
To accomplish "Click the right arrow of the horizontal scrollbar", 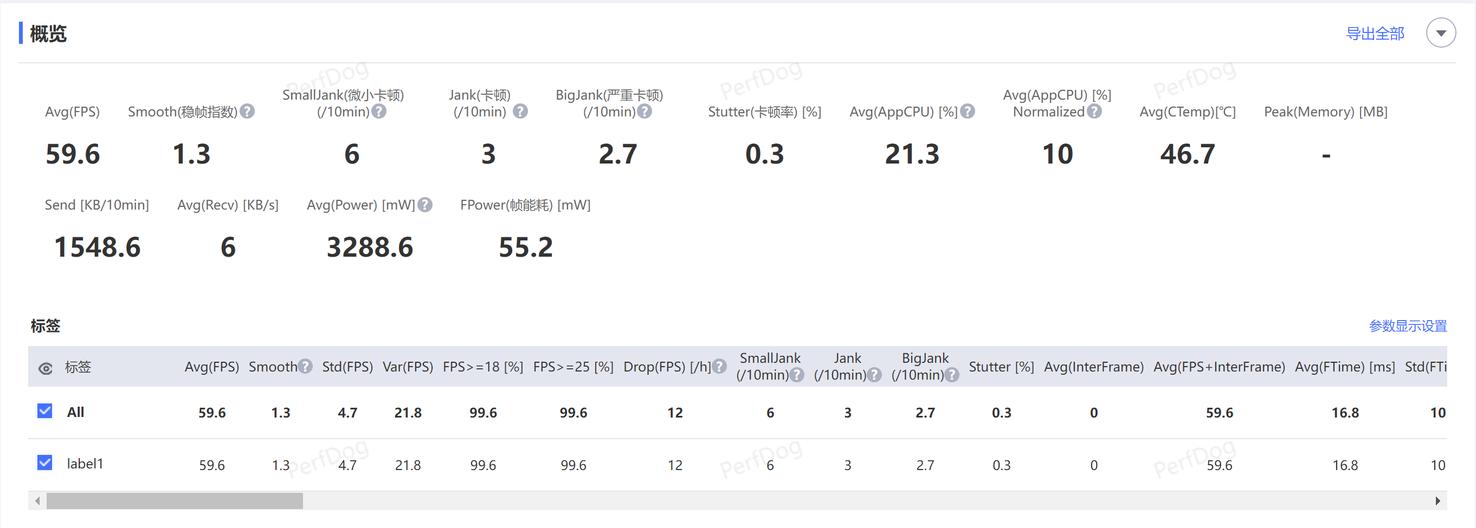I will [x=1438, y=501].
